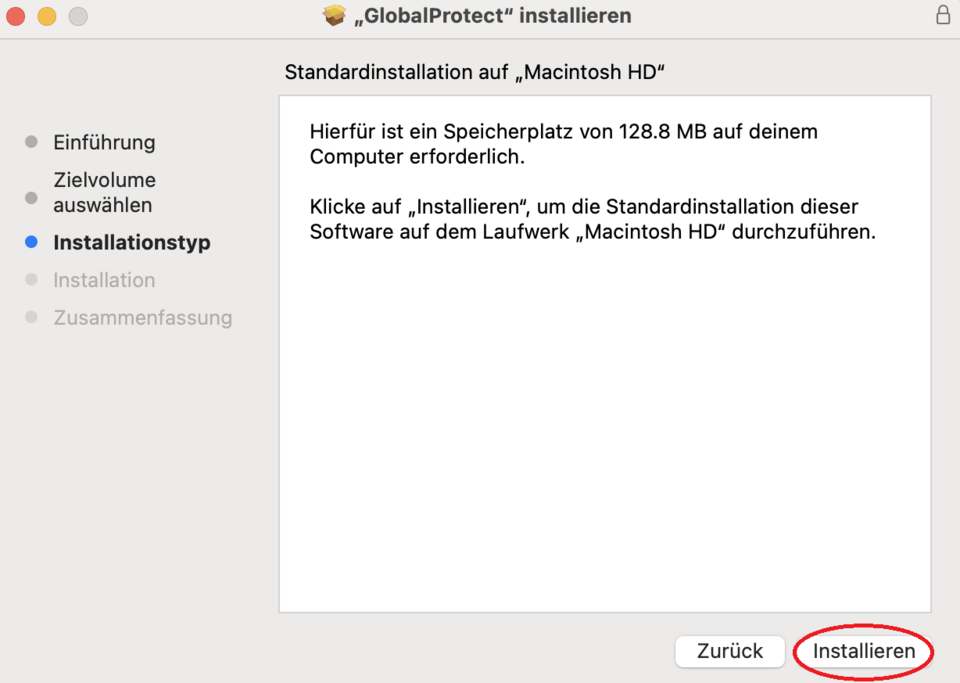
Task: Click the dimmed bullet beside Zusammenfassung
Action: 31,317
